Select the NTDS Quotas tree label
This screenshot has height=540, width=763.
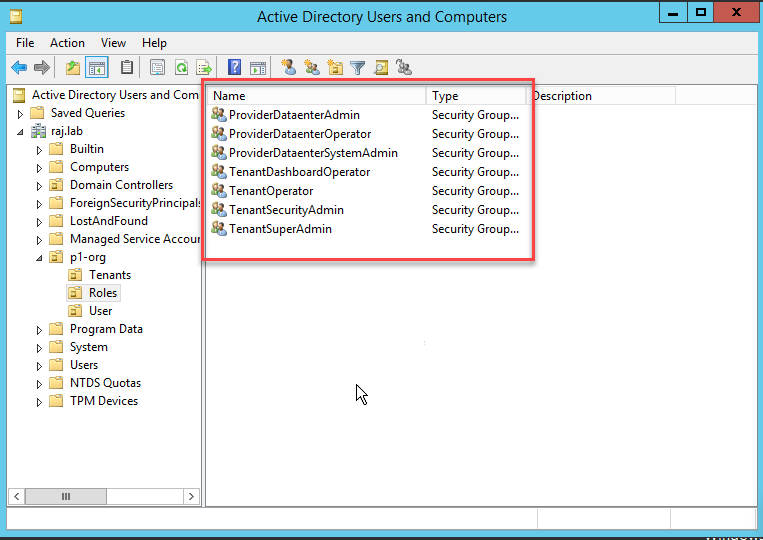point(105,383)
